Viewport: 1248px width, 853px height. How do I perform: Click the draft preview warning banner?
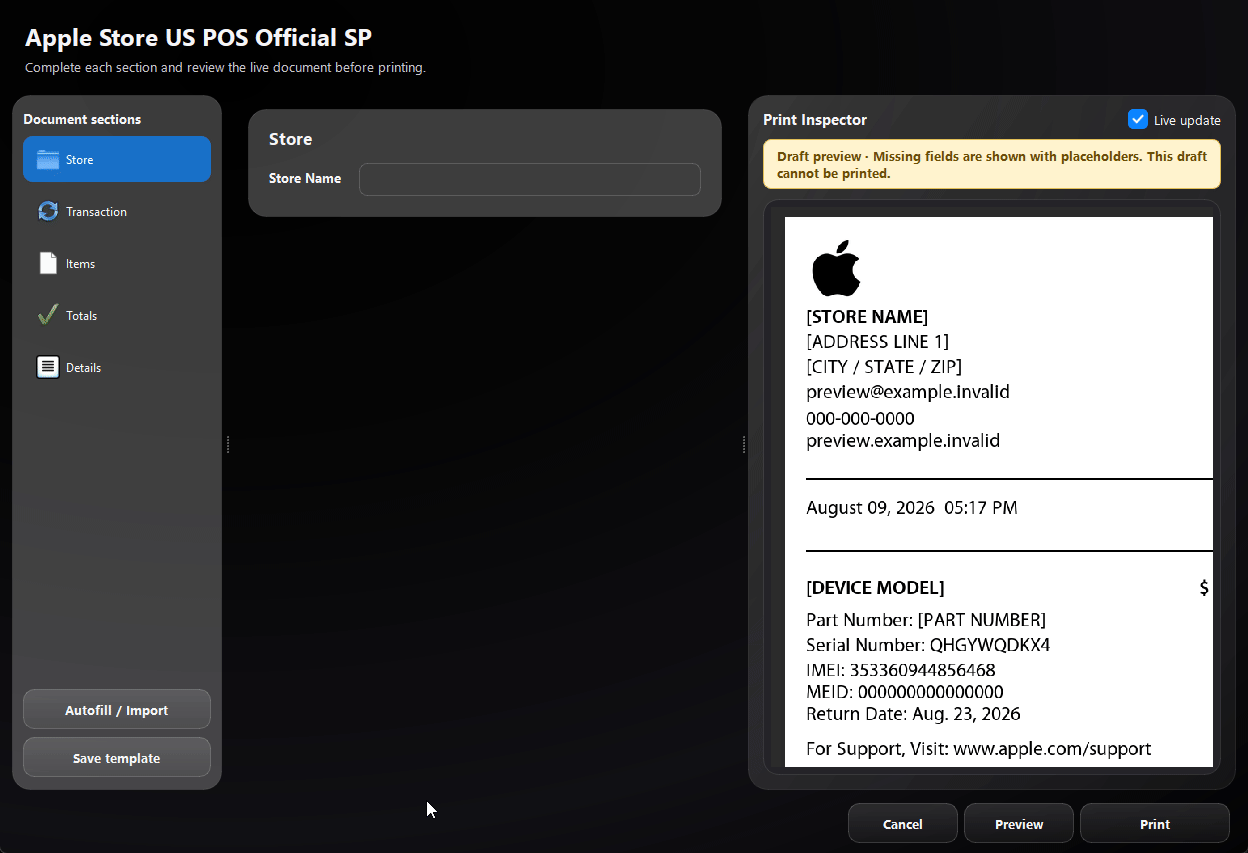[x=992, y=164]
